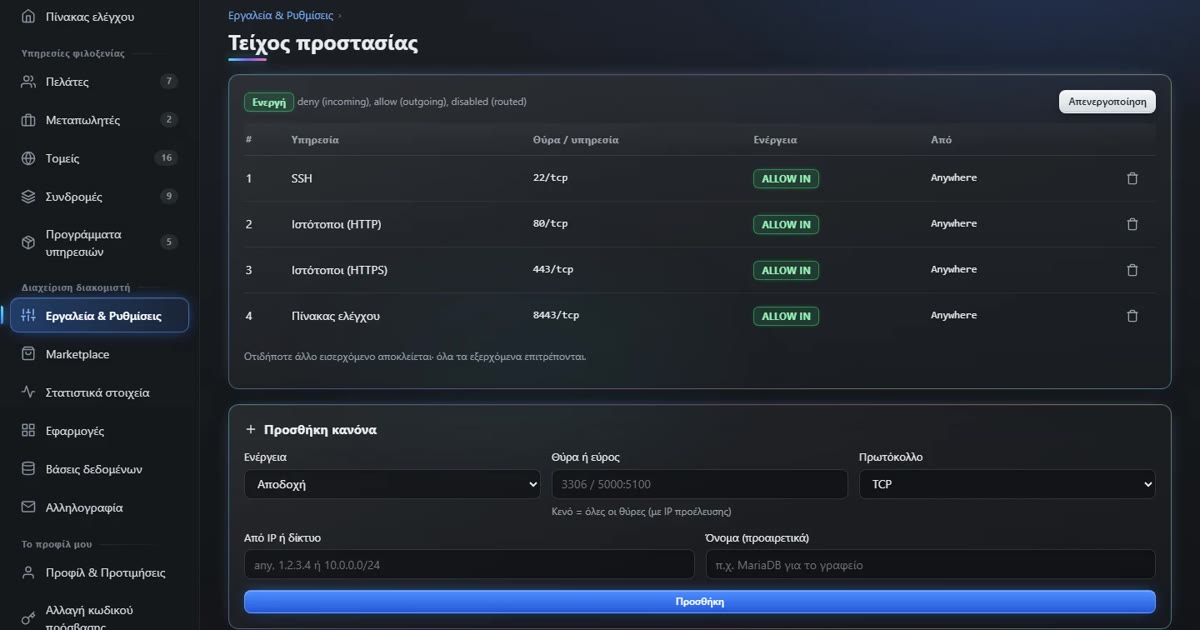
Task: Open Μεταπωλητές in the sidebar
Action: tap(99, 120)
